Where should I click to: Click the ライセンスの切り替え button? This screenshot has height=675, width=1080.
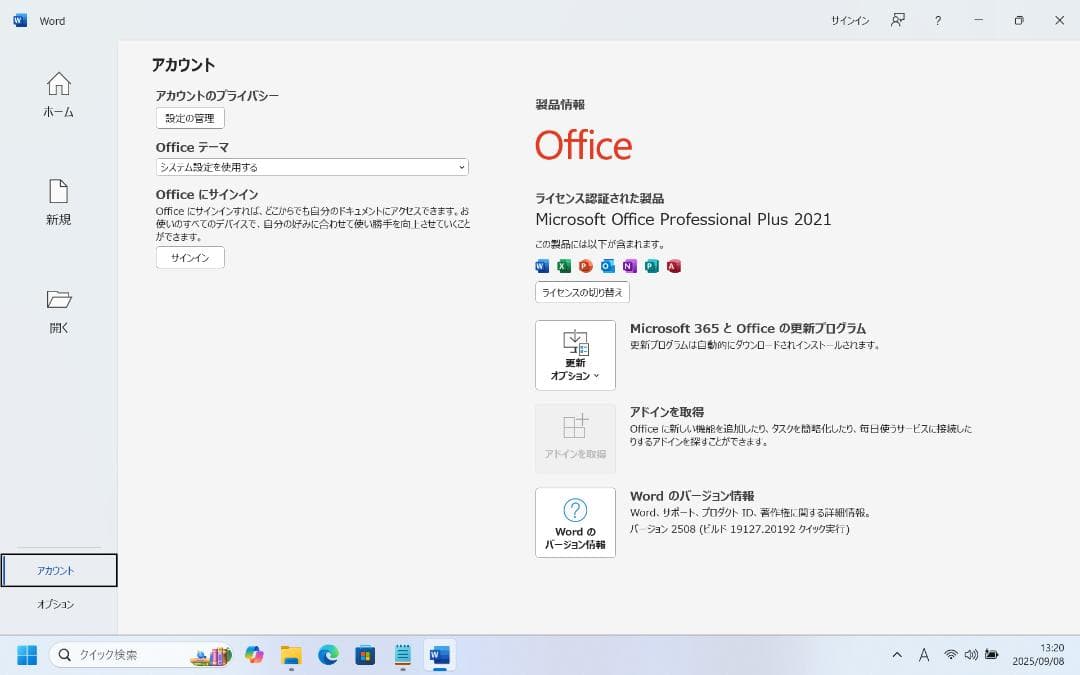pos(581,292)
